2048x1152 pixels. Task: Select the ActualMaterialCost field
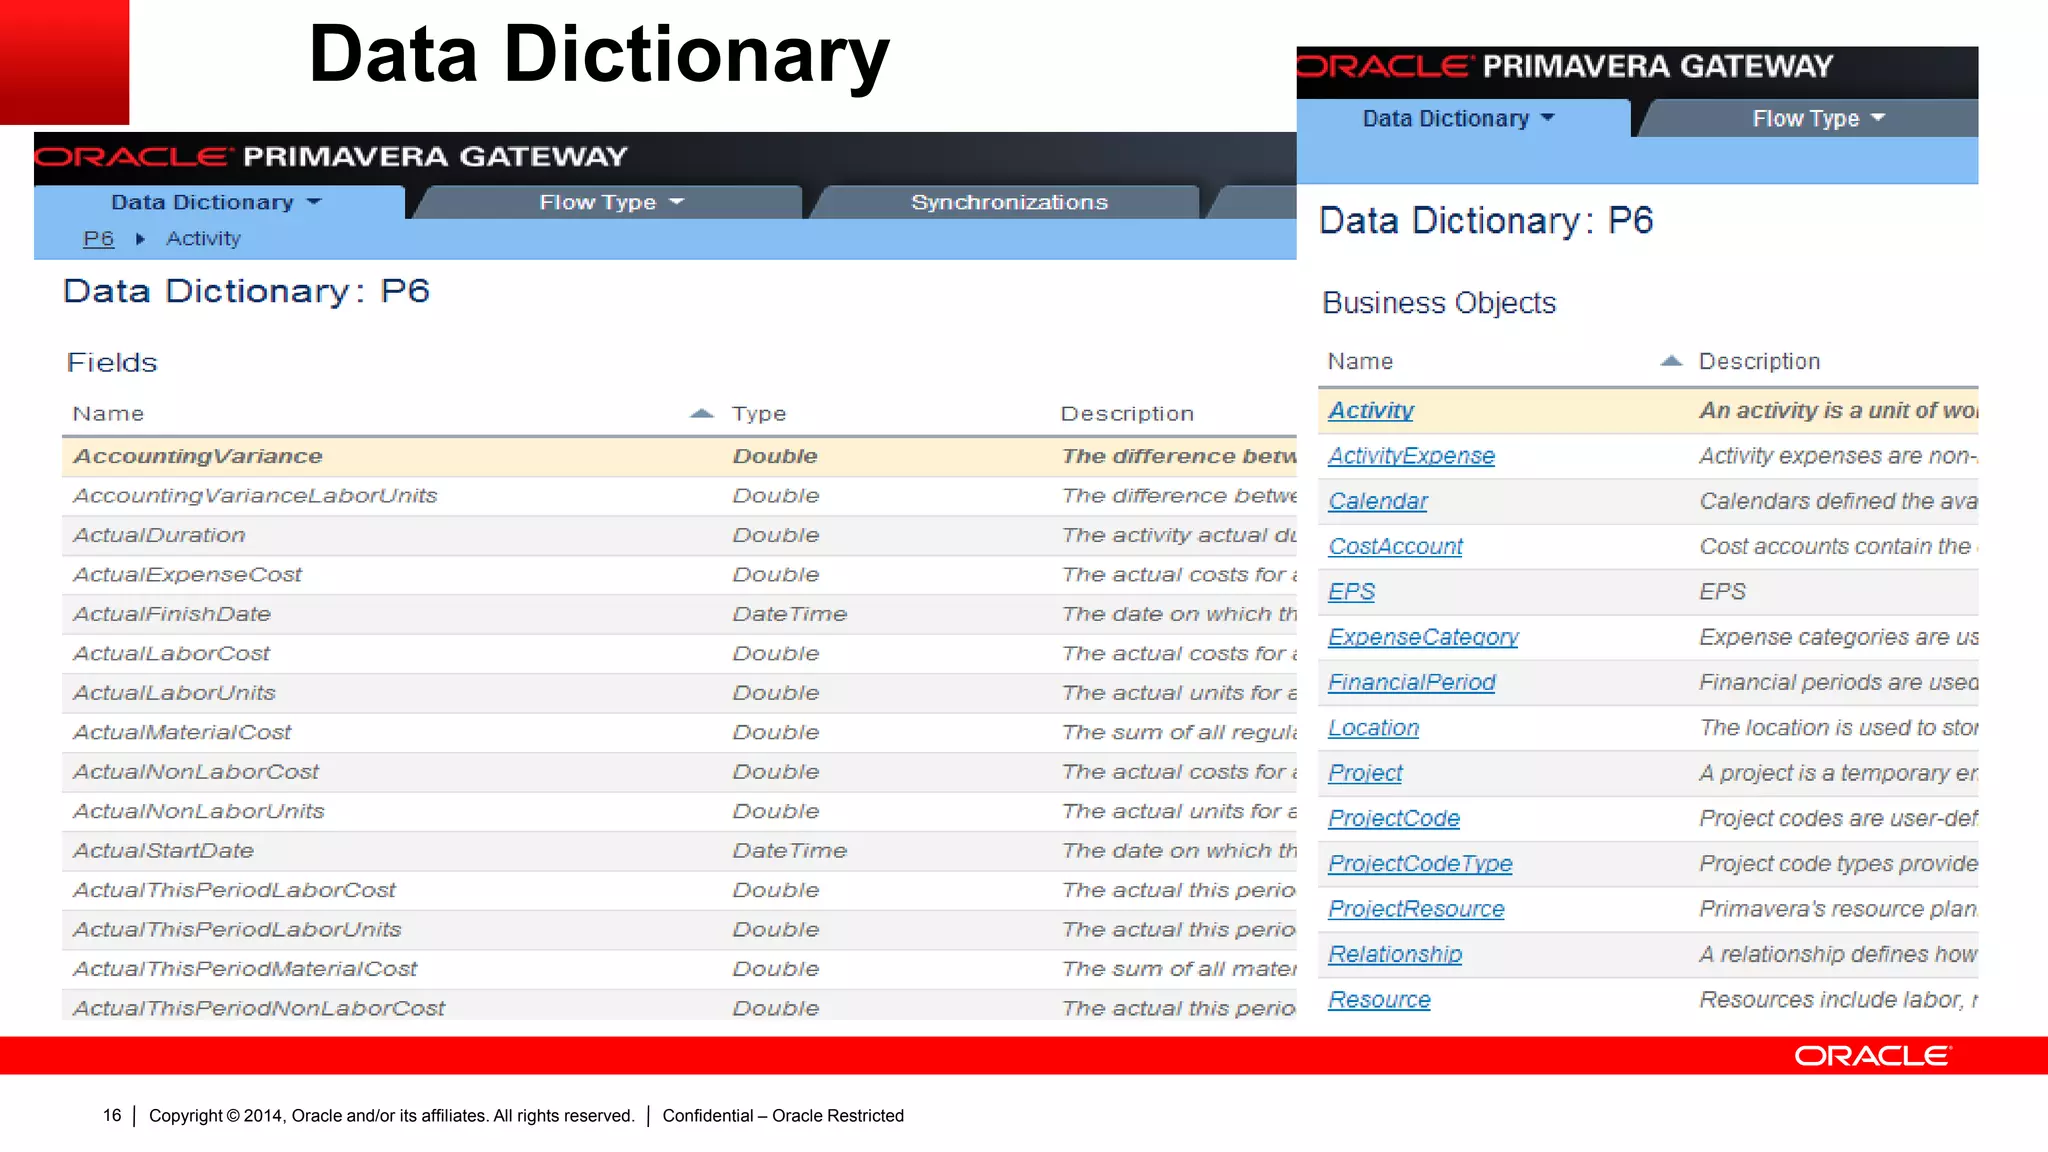click(x=182, y=732)
